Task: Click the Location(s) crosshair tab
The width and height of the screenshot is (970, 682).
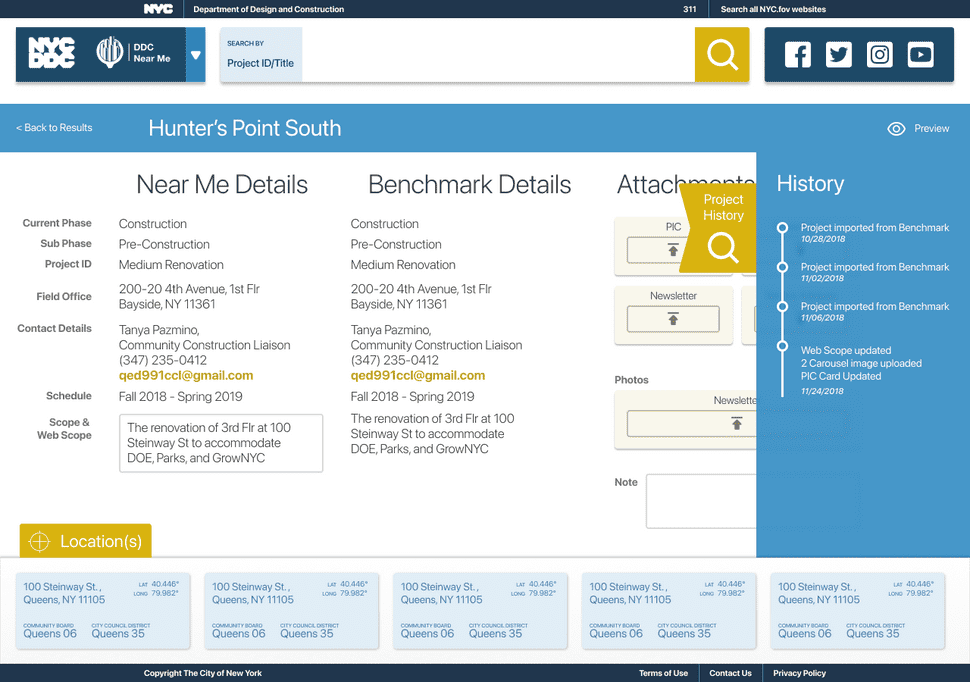Action: [85, 541]
